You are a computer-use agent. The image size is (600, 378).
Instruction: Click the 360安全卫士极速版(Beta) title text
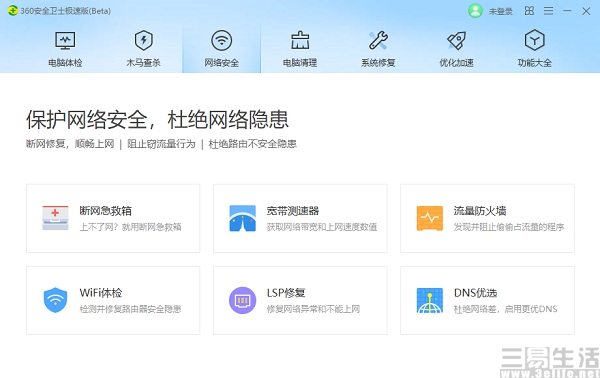pos(65,11)
